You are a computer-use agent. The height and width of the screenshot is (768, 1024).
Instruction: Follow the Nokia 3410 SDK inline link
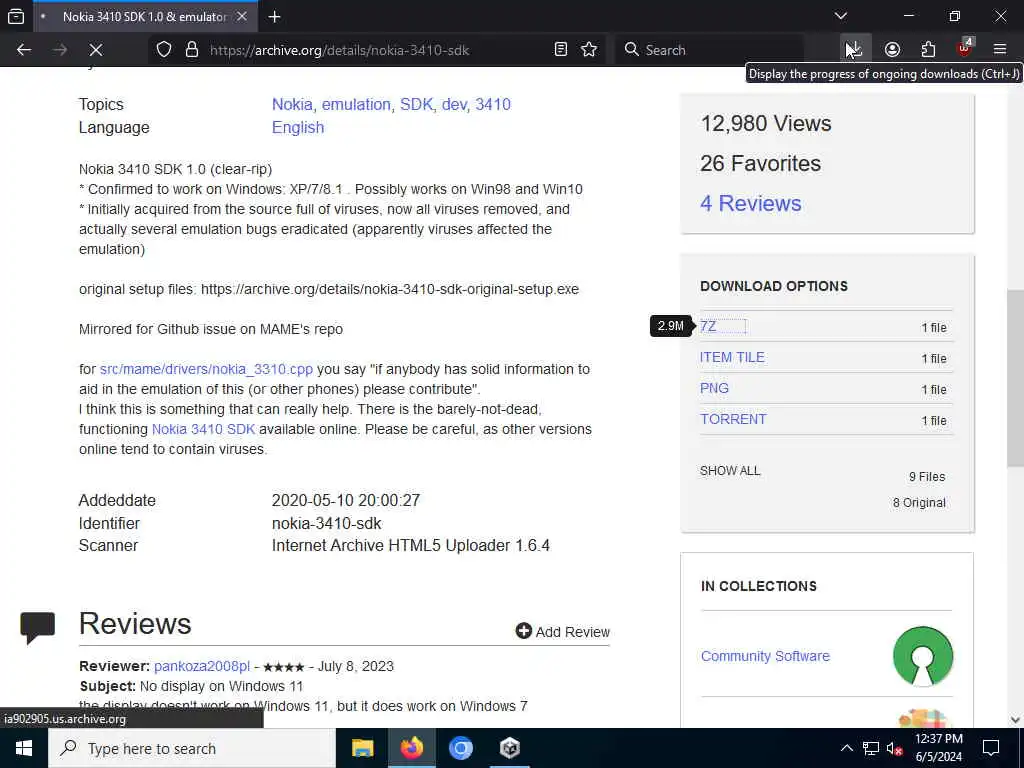tap(203, 429)
